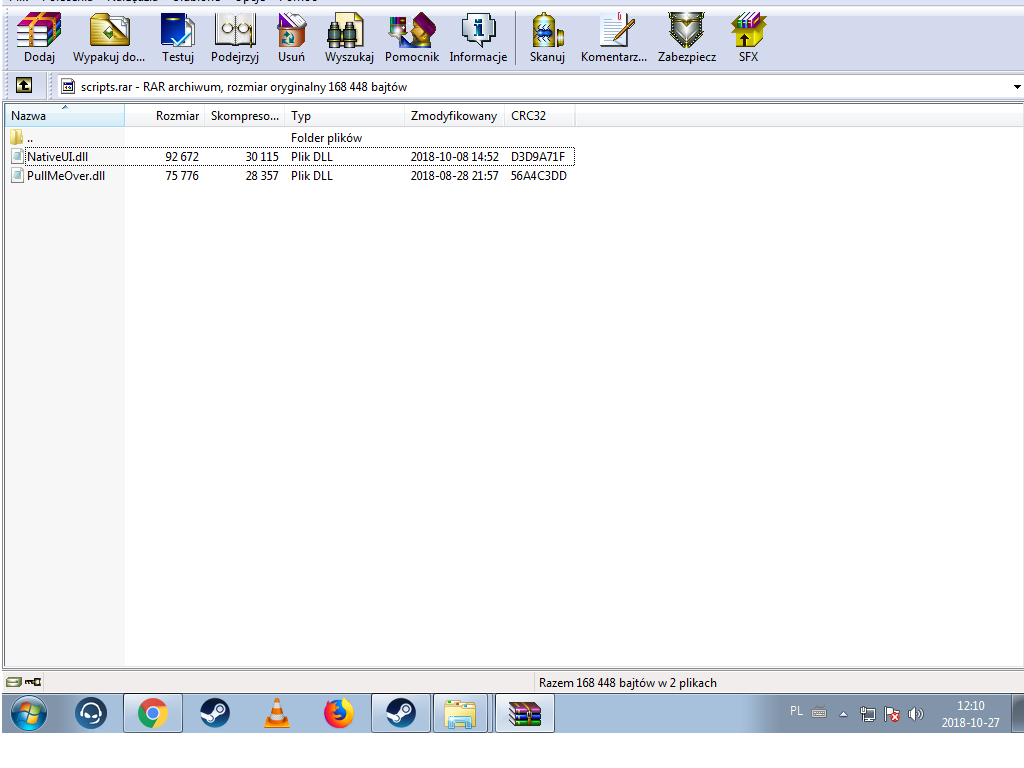The width and height of the screenshot is (1024, 768).
Task: Select the NativeUI.dll file
Action: click(57, 157)
